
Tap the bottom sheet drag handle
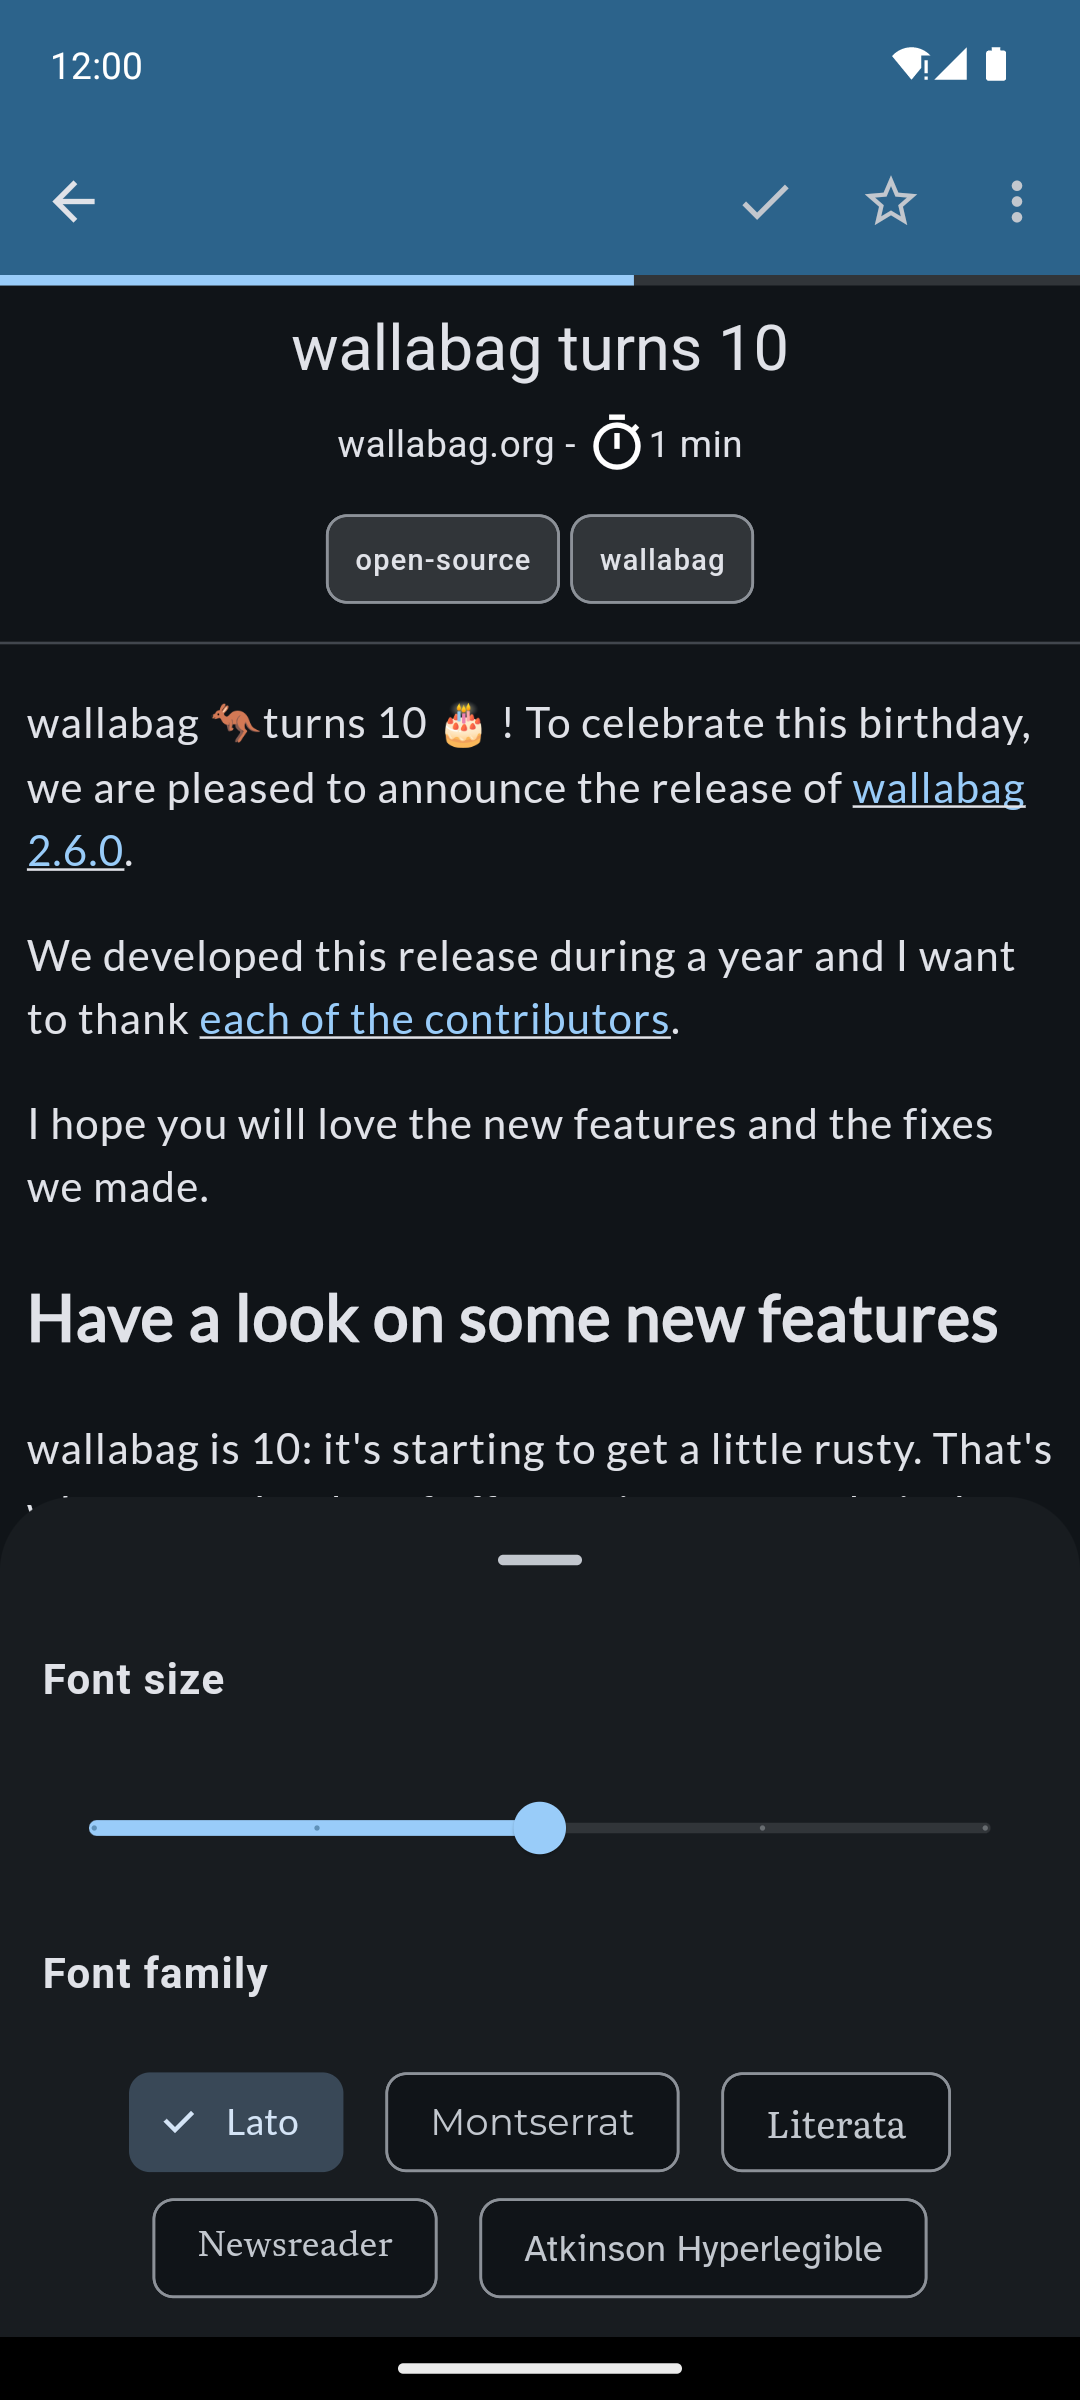pos(540,1560)
